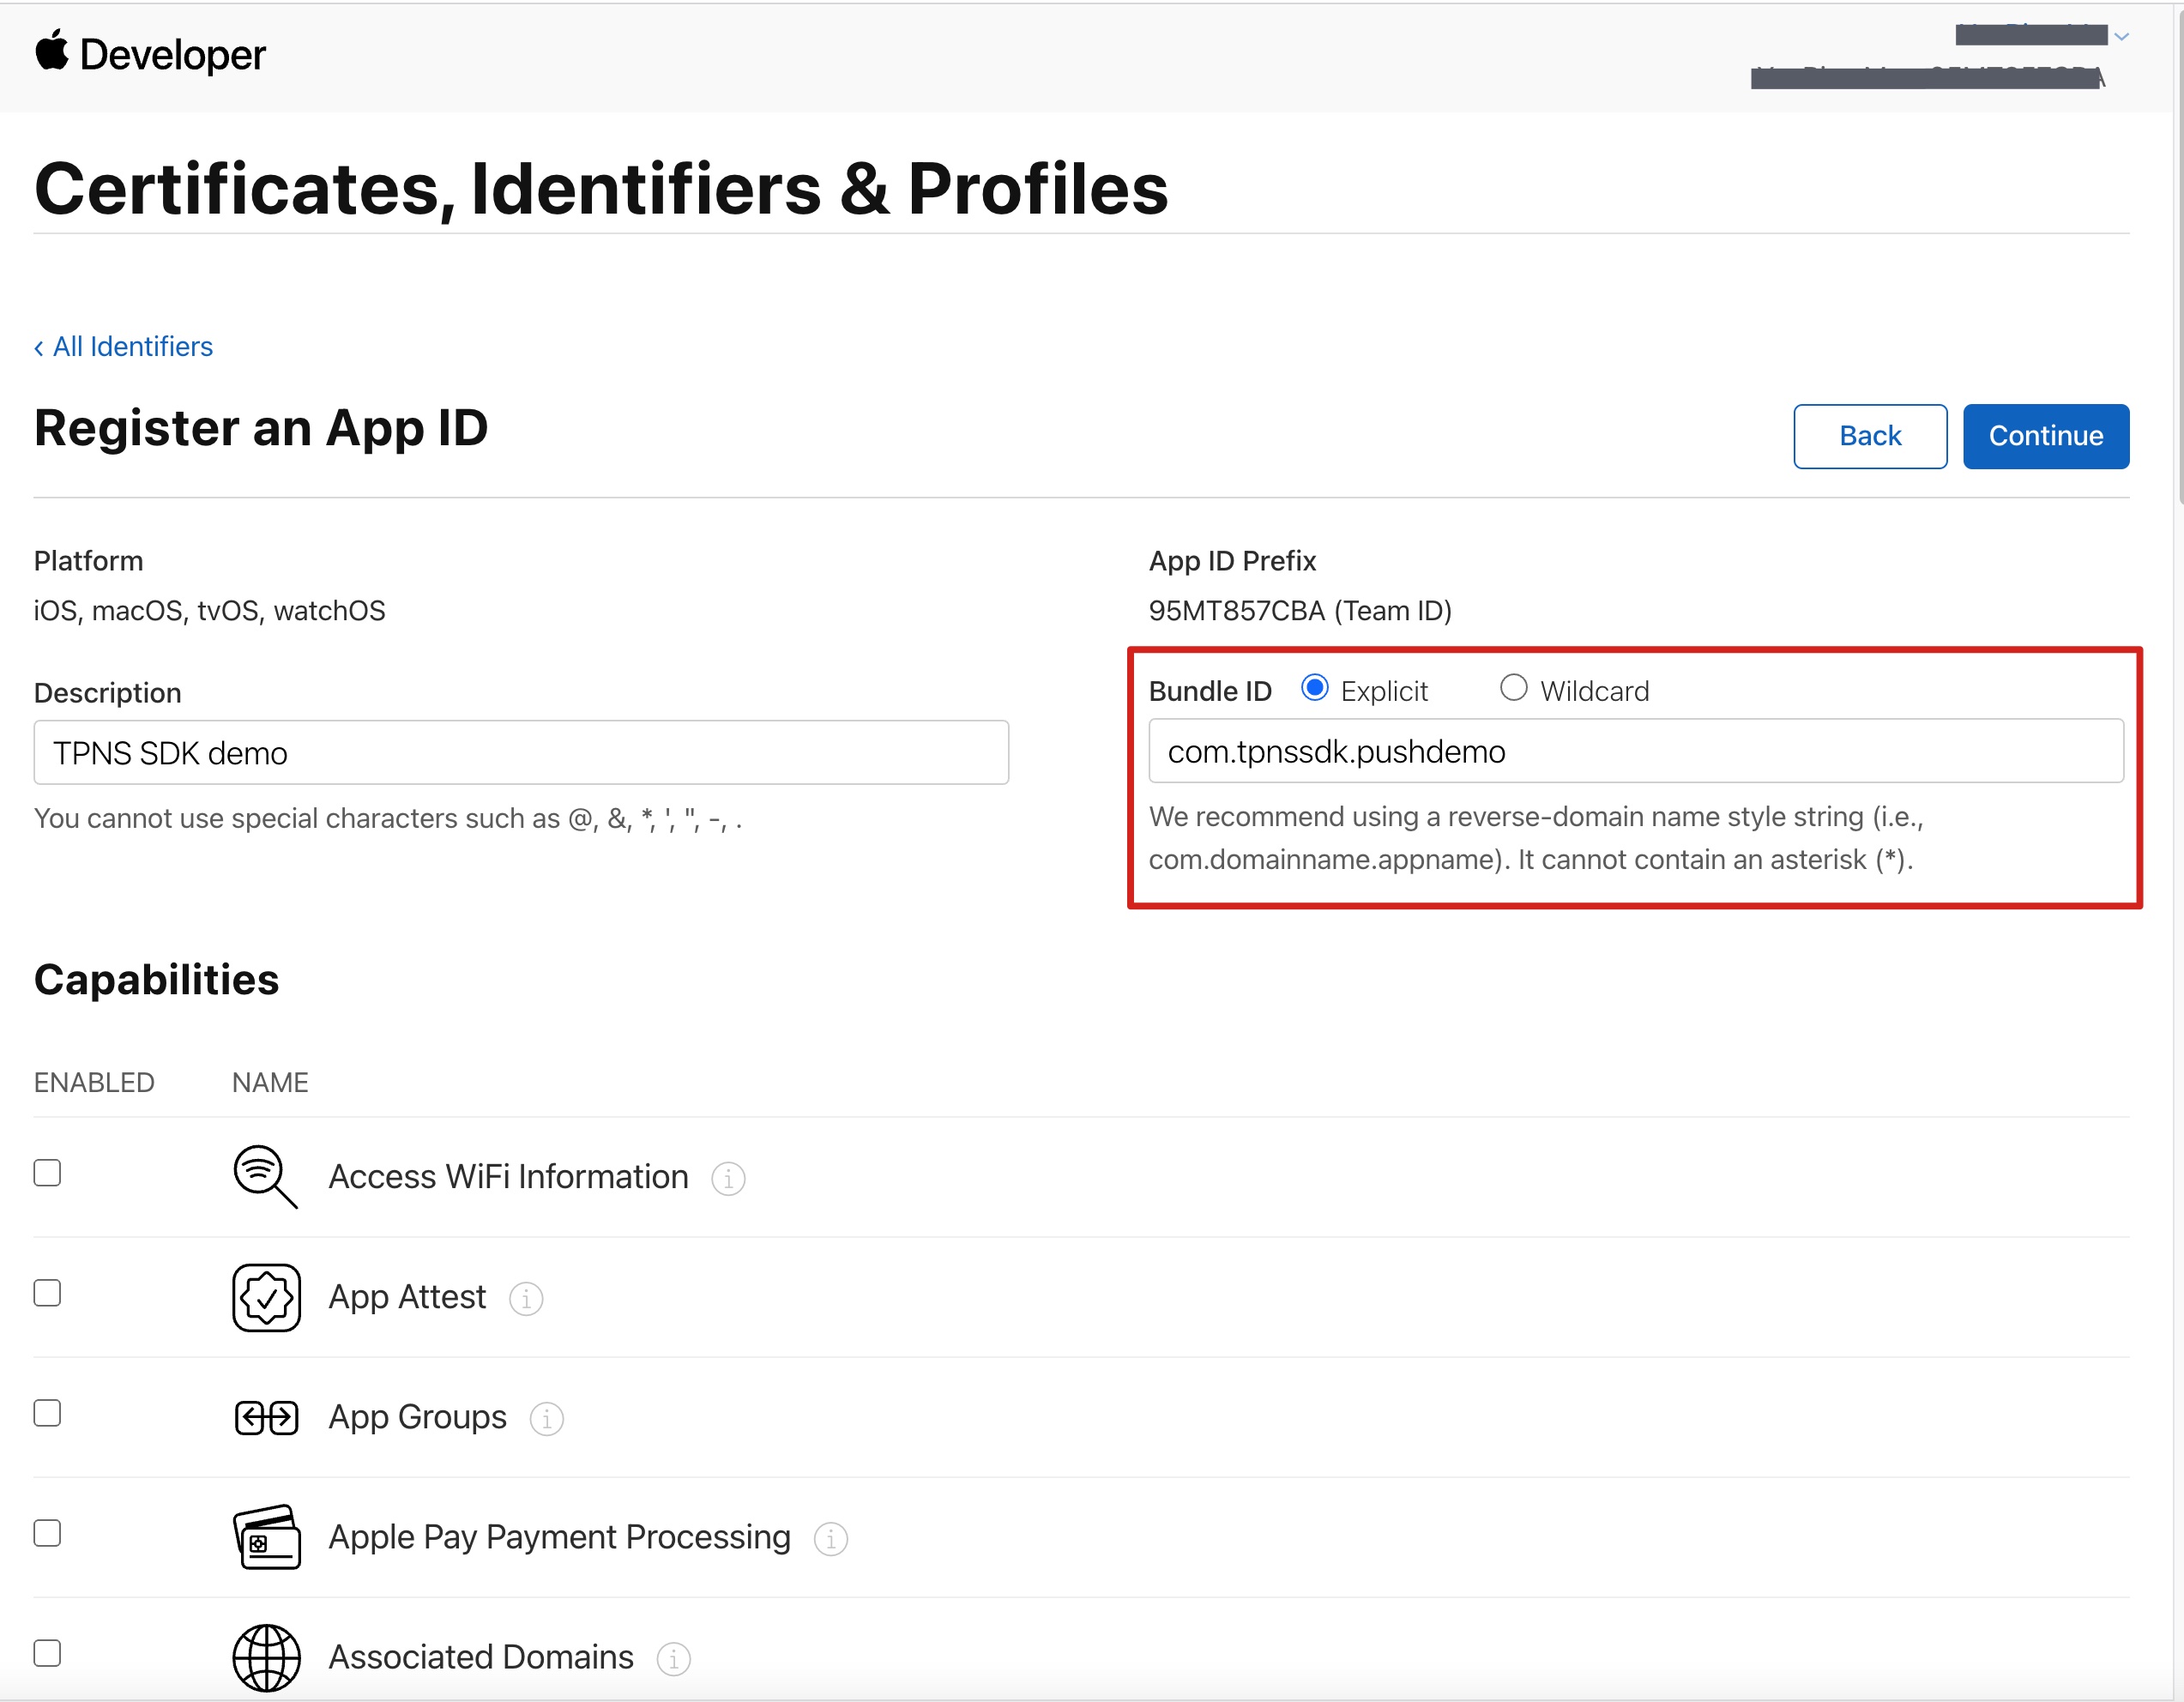Screen dimensions: 2184x1702
Task: Enable the App Groups checkbox
Action: (47, 1413)
